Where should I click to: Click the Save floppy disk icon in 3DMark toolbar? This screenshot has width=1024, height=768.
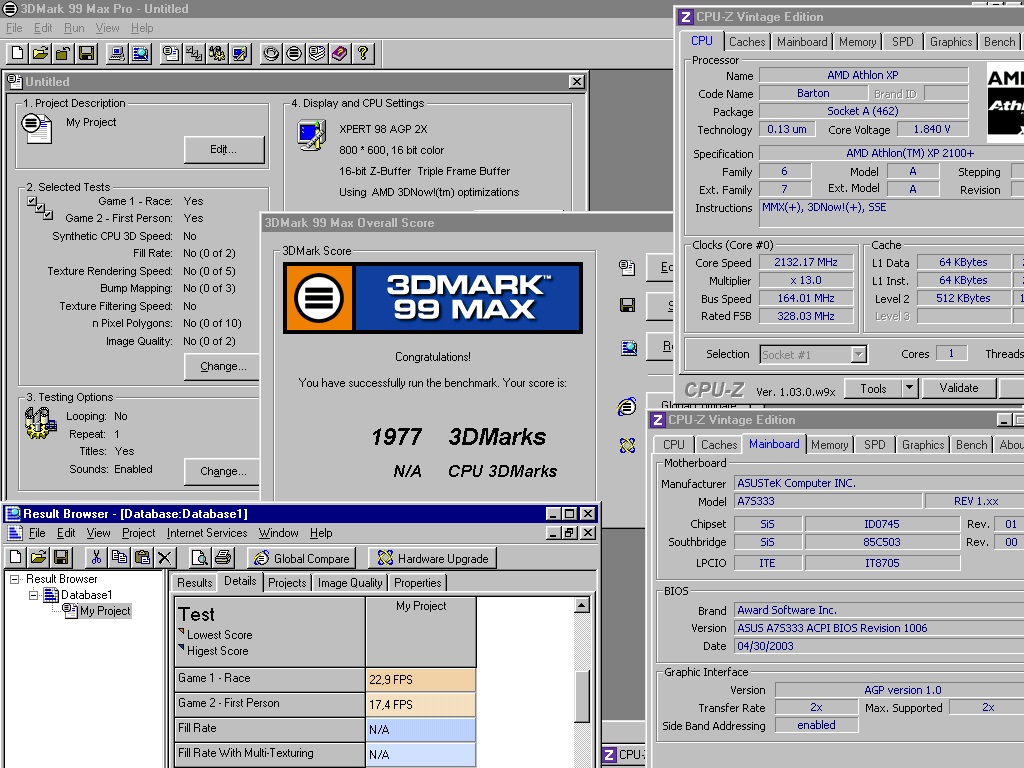pyautogui.click(x=86, y=54)
